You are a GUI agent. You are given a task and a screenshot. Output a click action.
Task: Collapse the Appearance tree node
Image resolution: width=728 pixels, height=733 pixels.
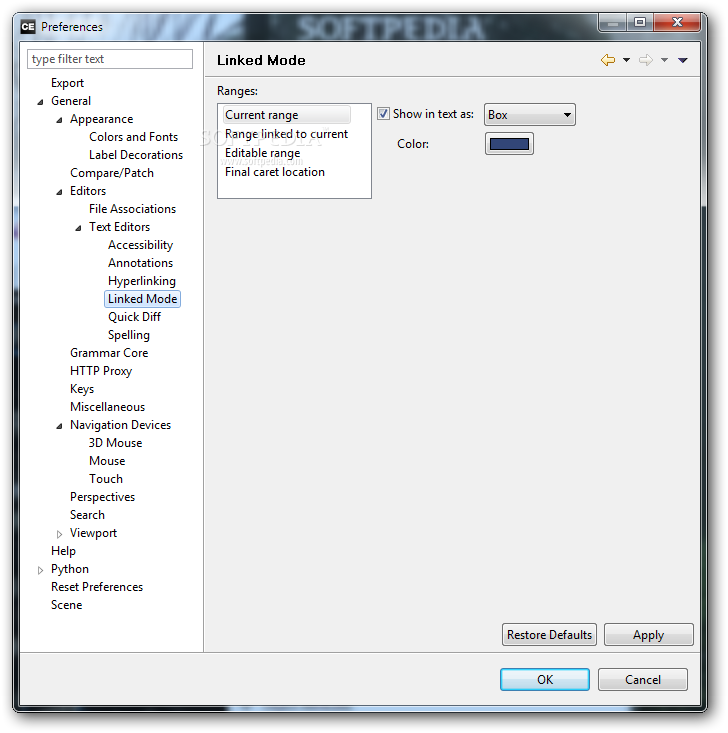[x=59, y=120]
